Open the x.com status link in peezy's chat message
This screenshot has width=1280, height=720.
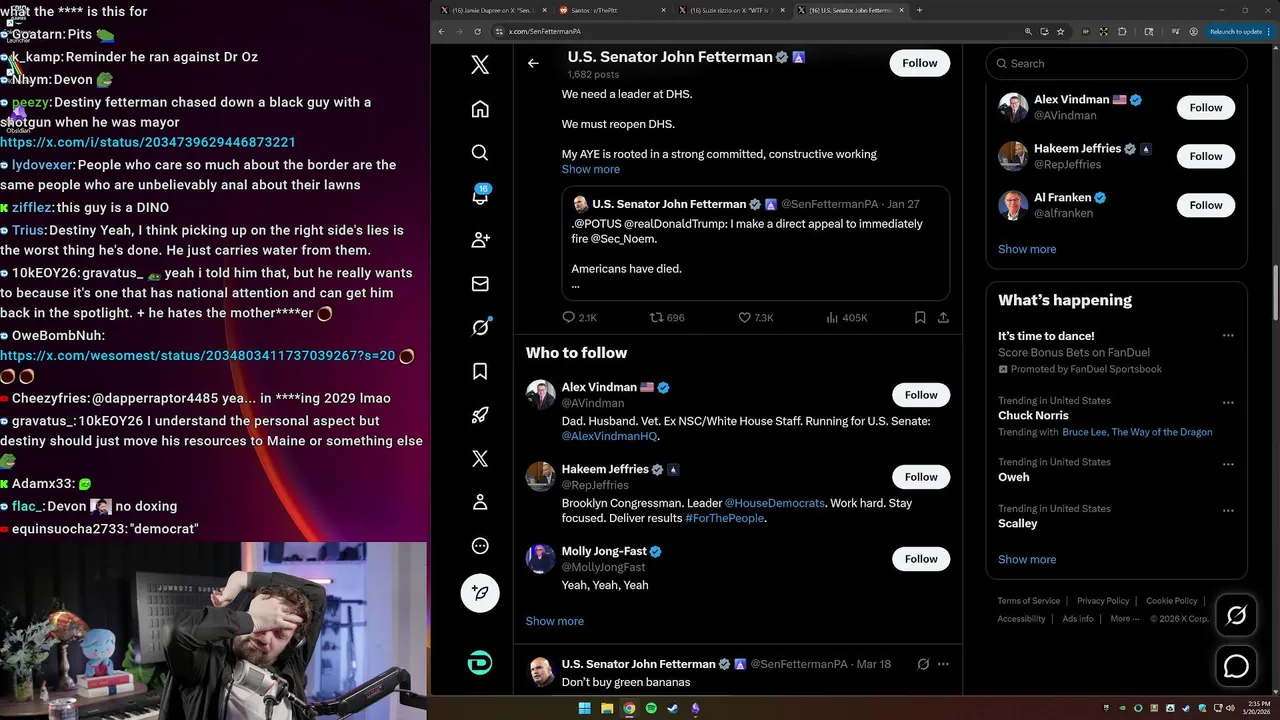pos(148,142)
